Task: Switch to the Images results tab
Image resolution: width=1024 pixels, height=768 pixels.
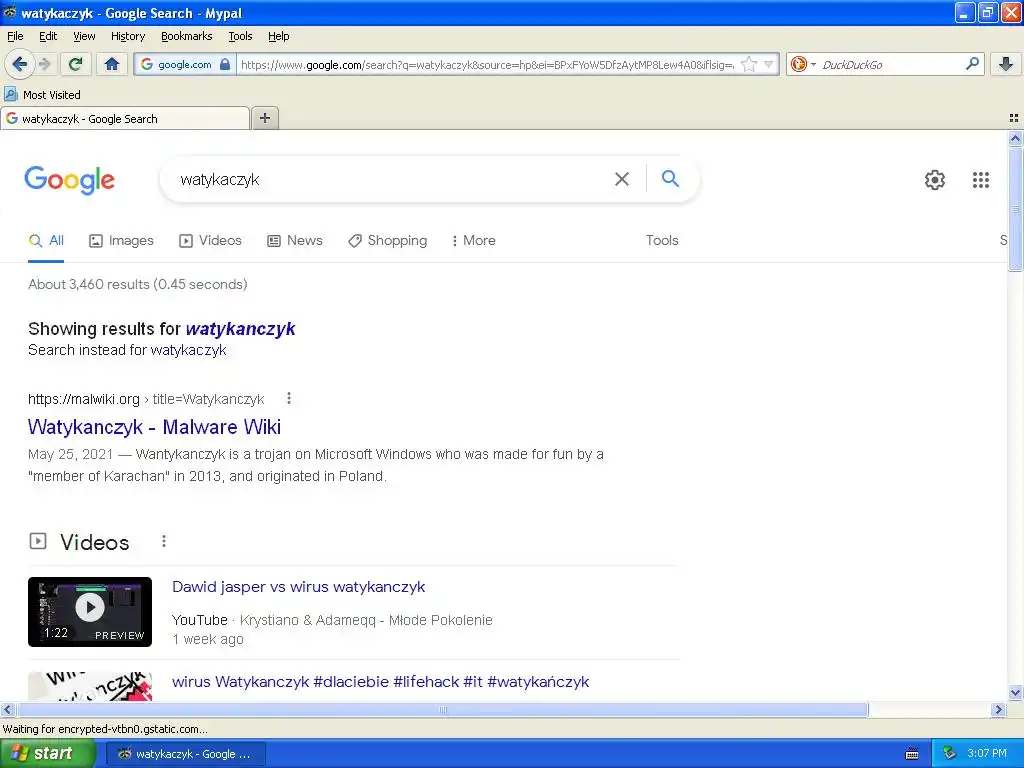Action: coord(121,240)
